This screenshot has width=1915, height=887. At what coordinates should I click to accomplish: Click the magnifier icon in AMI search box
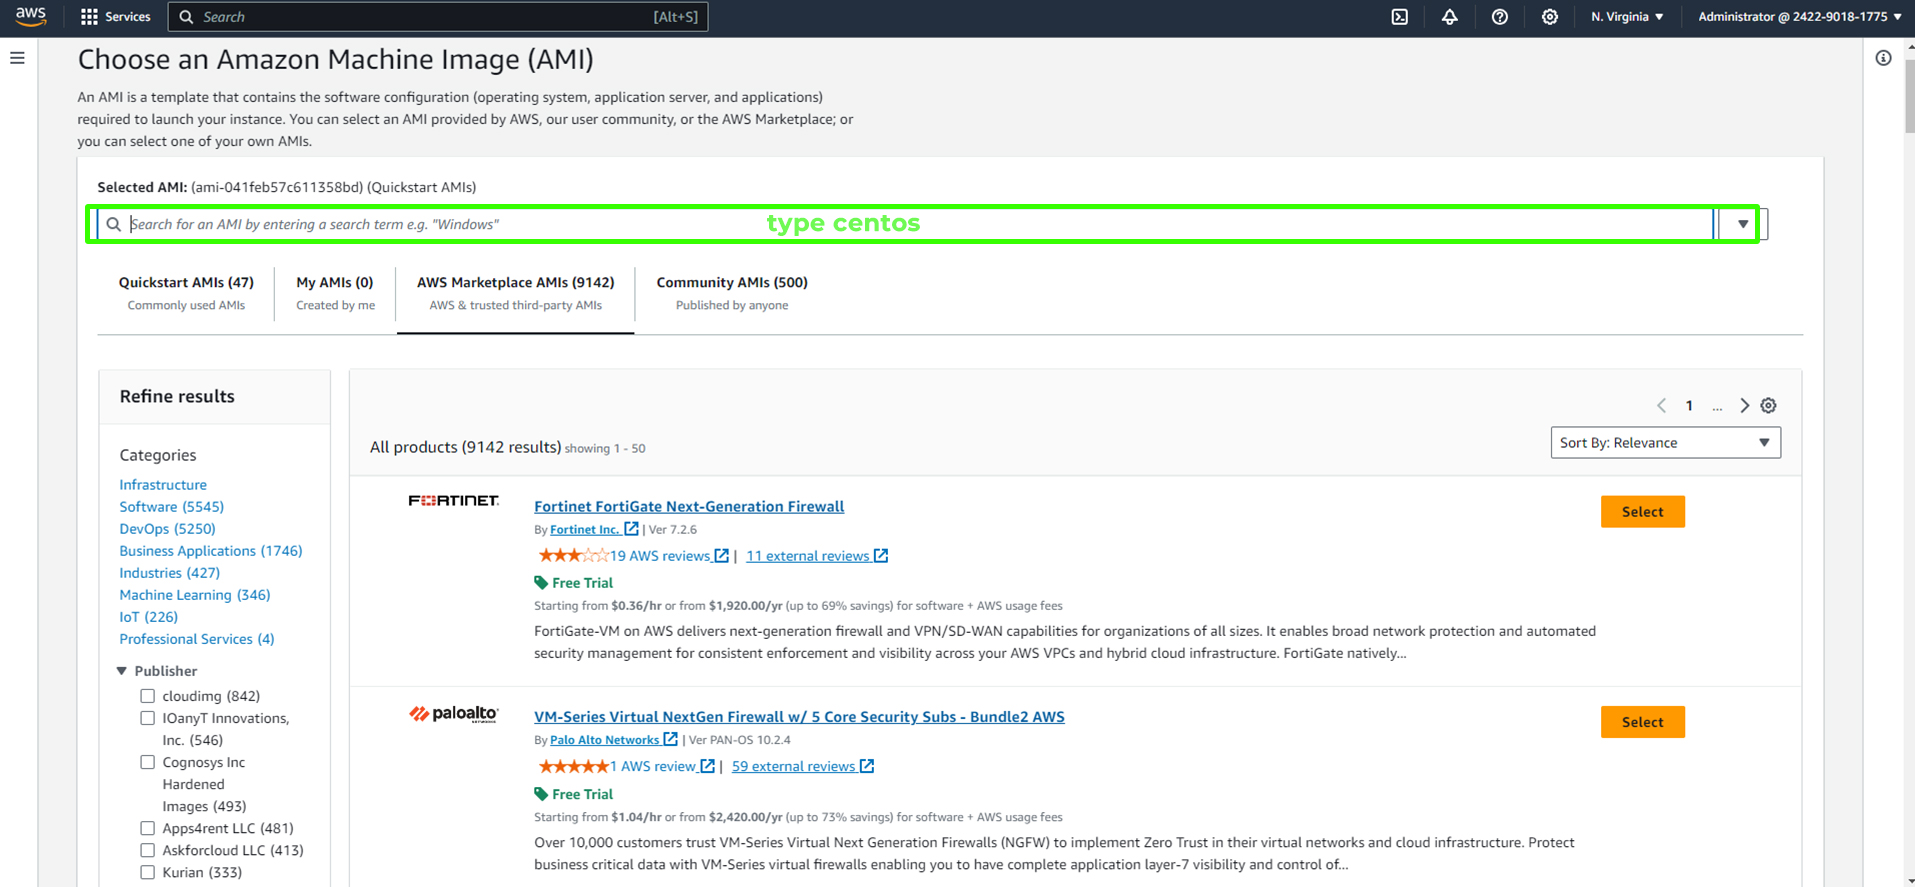[x=114, y=224]
